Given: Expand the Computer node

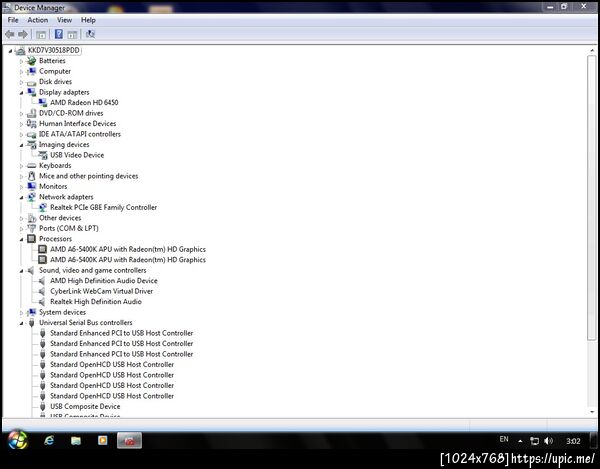Looking at the screenshot, I should [x=21, y=72].
